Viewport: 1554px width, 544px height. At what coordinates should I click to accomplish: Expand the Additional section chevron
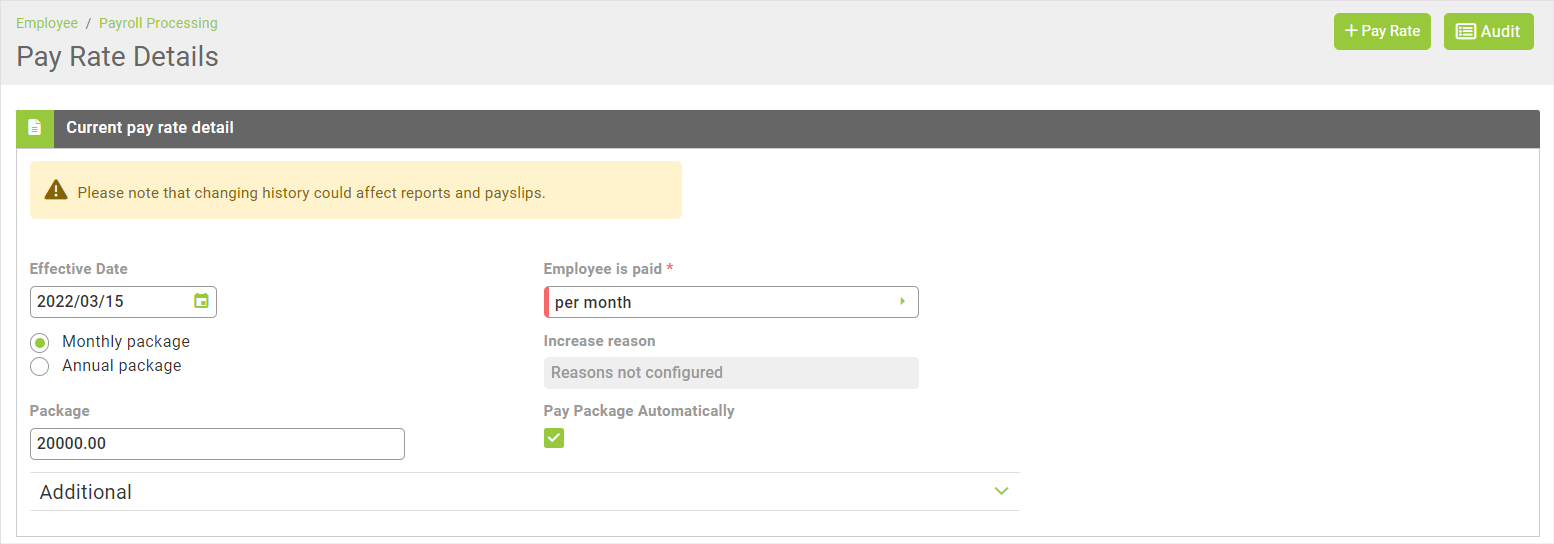[1001, 491]
